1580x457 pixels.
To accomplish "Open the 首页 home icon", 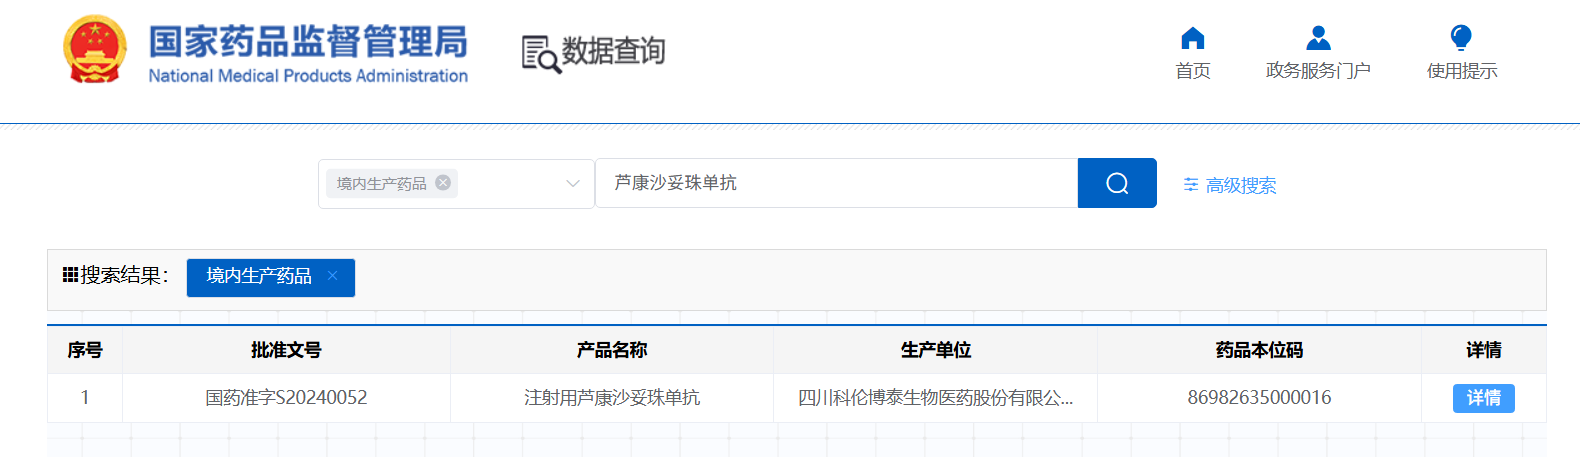I will pos(1193,38).
